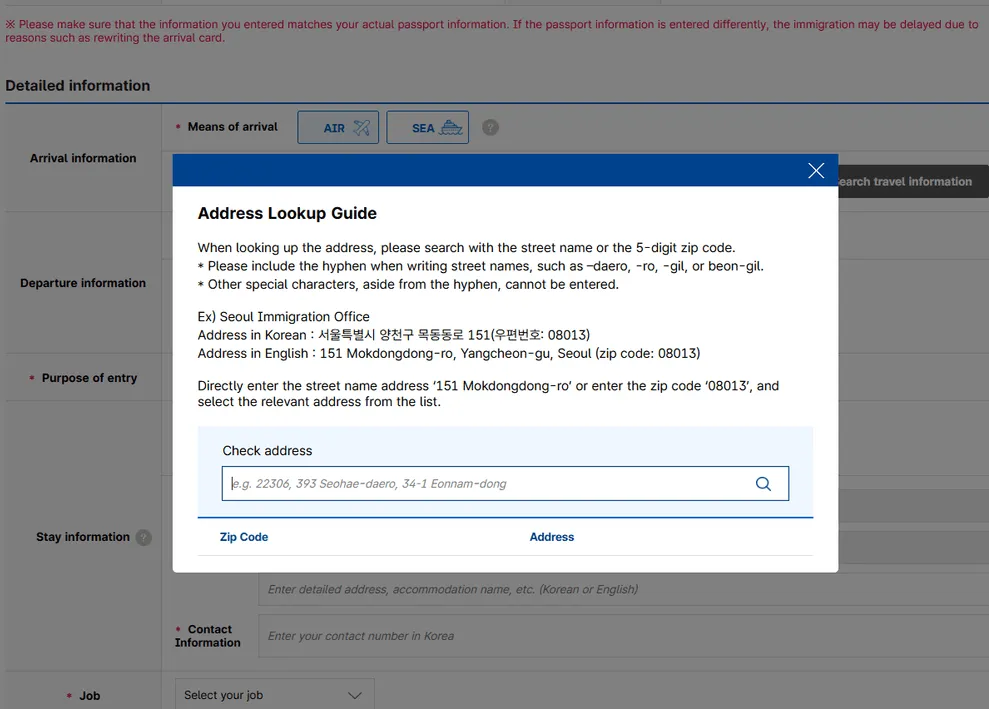Click the Search travel information button
This screenshot has height=709, width=989.
click(x=913, y=182)
